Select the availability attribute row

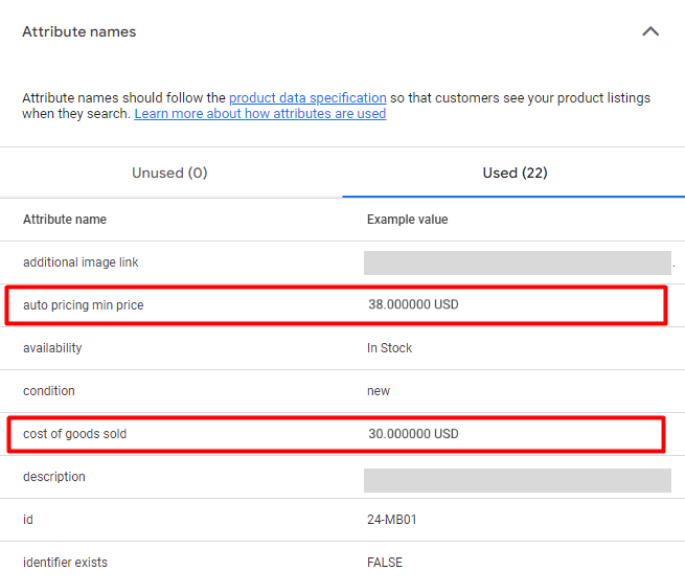pyautogui.click(x=342, y=348)
